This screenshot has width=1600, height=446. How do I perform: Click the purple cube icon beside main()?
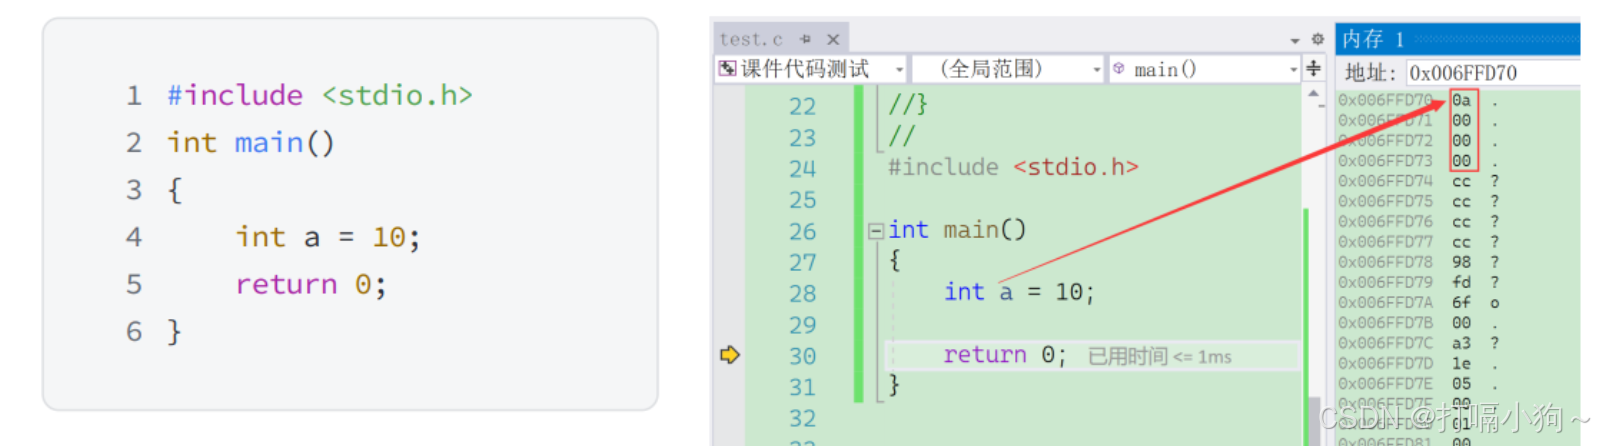pos(1120,69)
